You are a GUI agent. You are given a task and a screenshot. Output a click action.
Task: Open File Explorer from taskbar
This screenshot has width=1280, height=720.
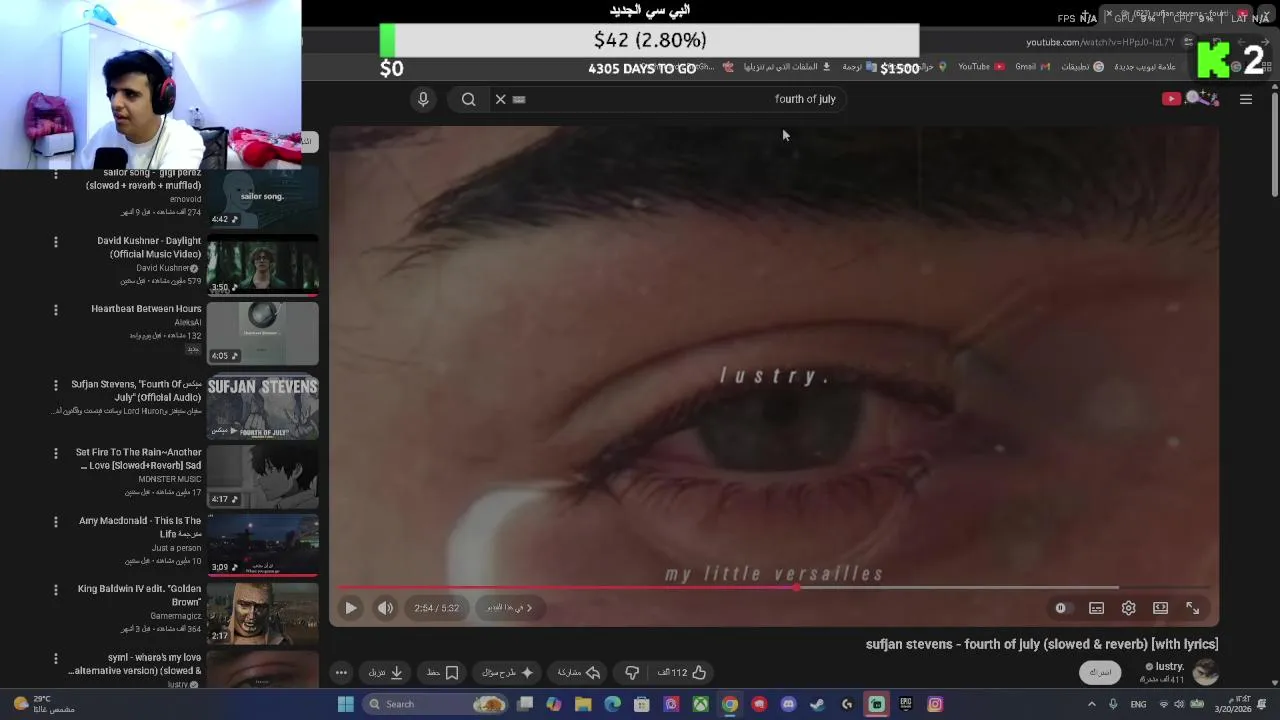pos(583,704)
